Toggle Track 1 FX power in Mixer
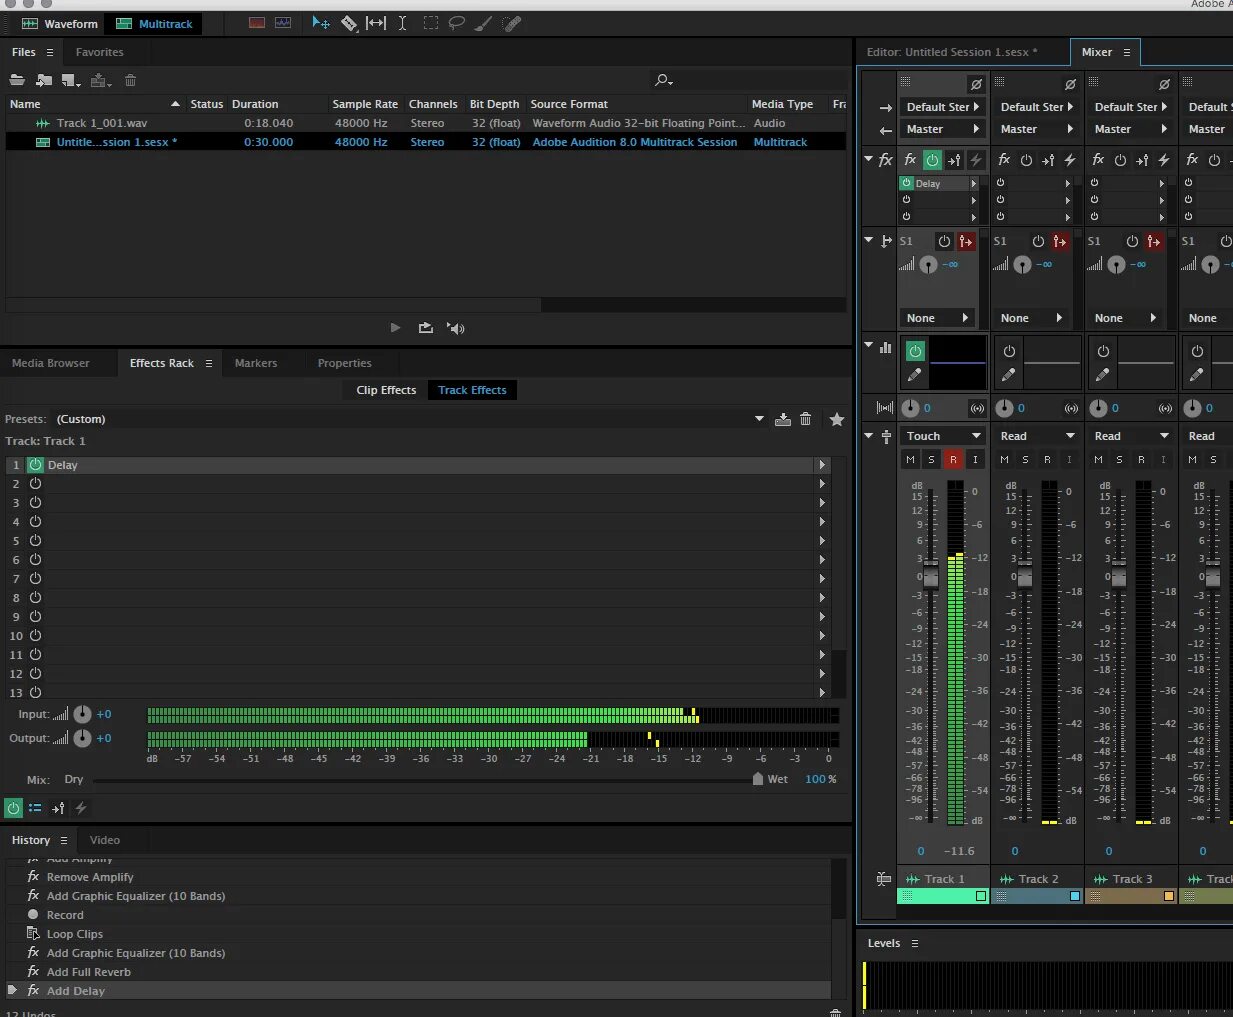 click(932, 160)
